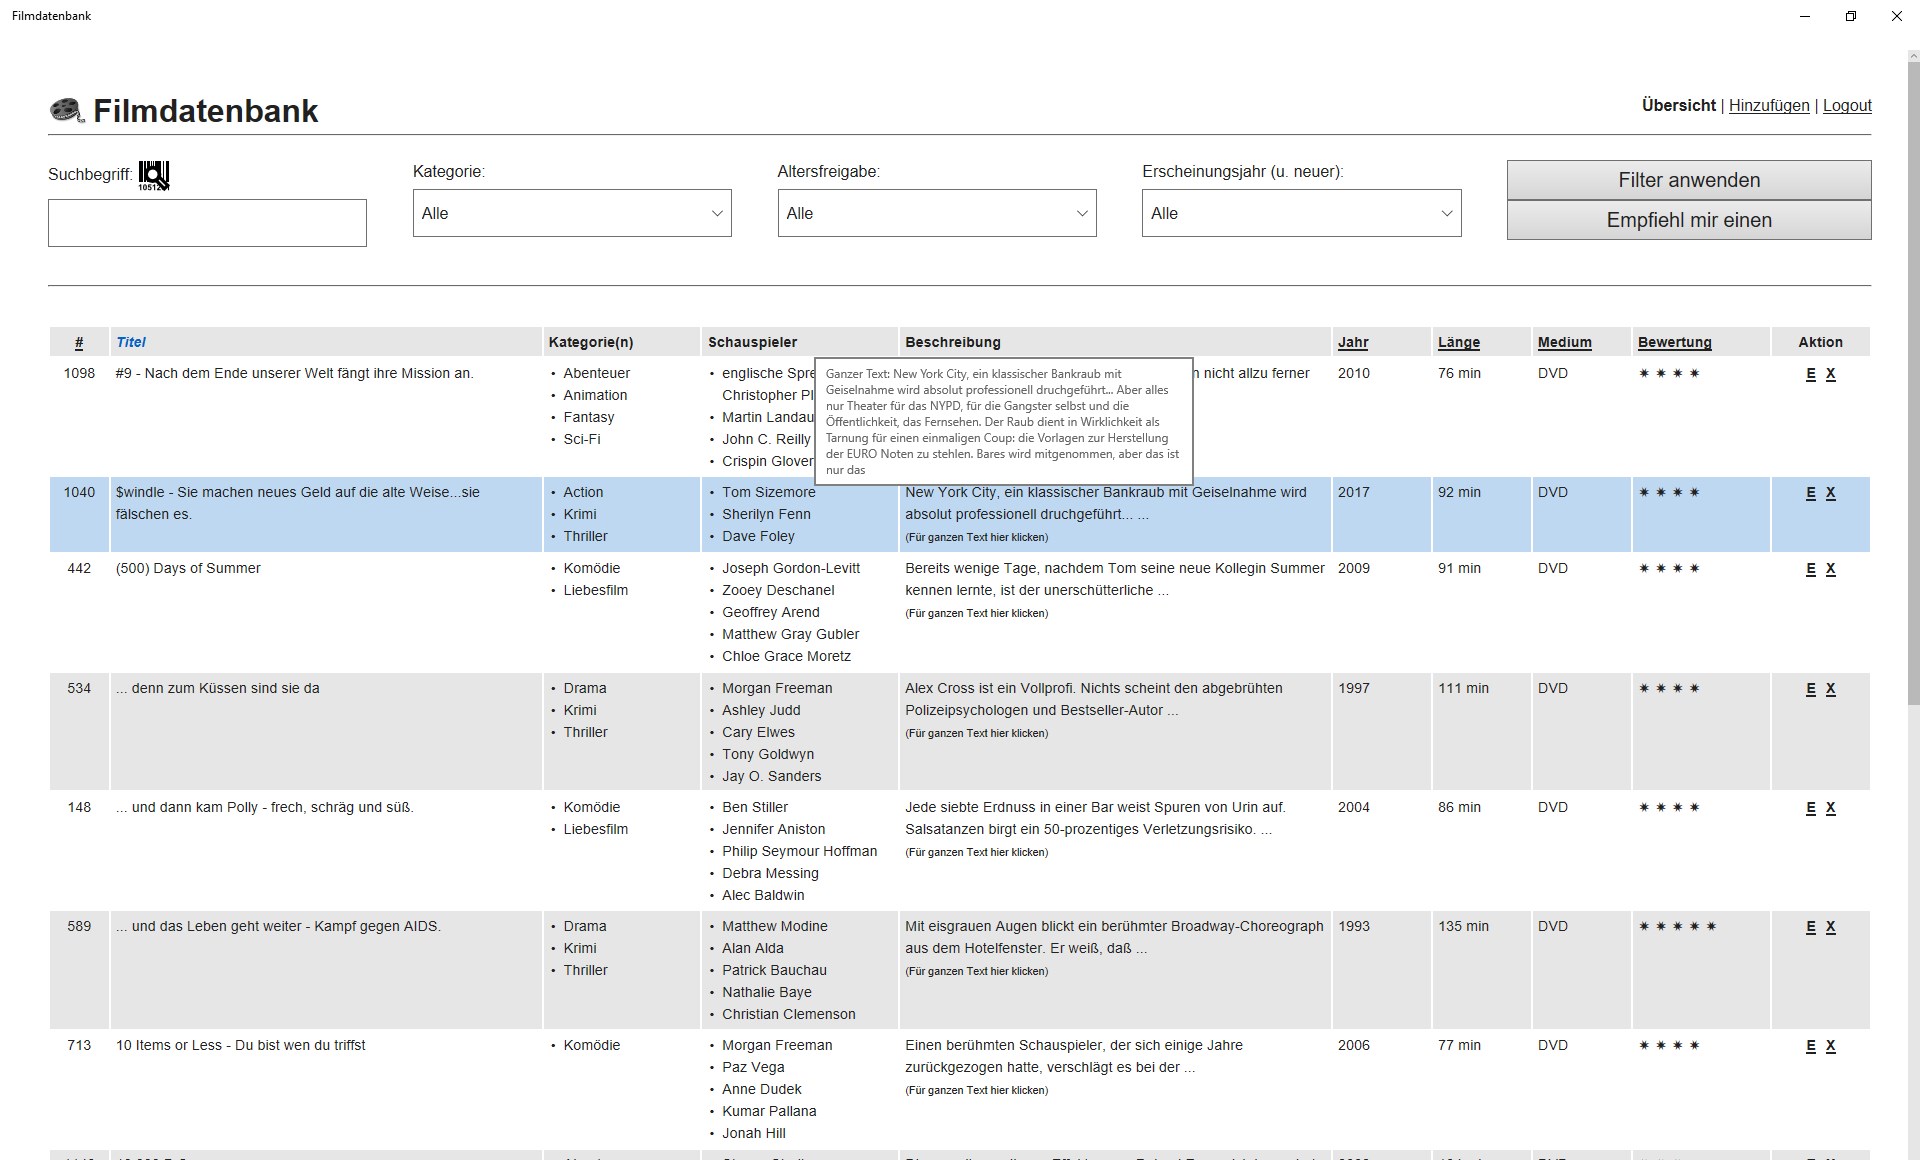The height and width of the screenshot is (1160, 1920).
Task: Edit the 10 Items or Less entry
Action: (1810, 1046)
